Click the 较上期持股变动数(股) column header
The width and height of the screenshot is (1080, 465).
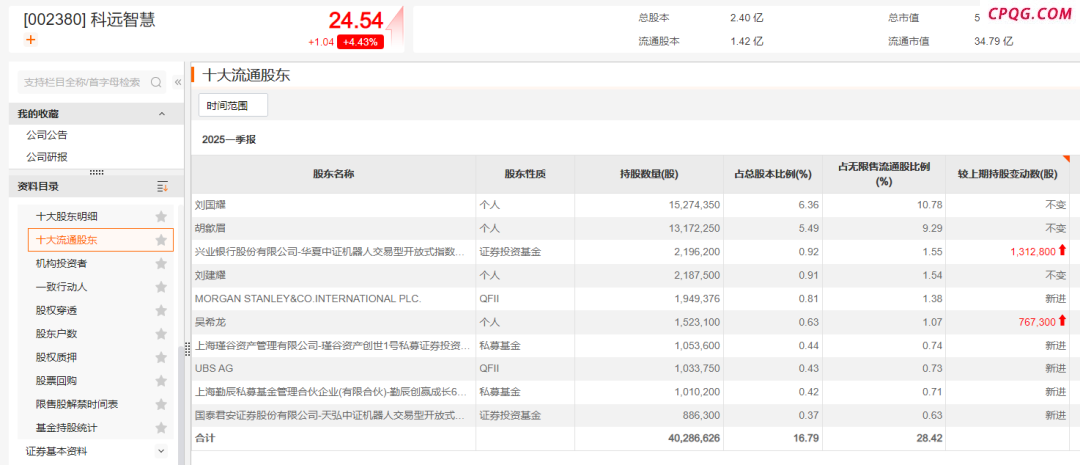click(x=1007, y=174)
